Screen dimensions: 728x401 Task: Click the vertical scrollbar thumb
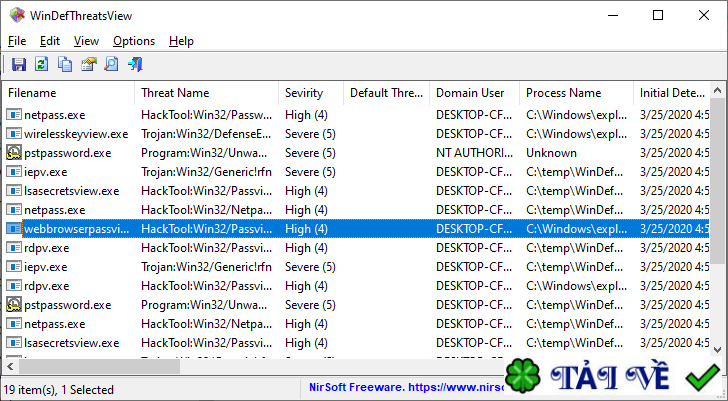coord(717,180)
